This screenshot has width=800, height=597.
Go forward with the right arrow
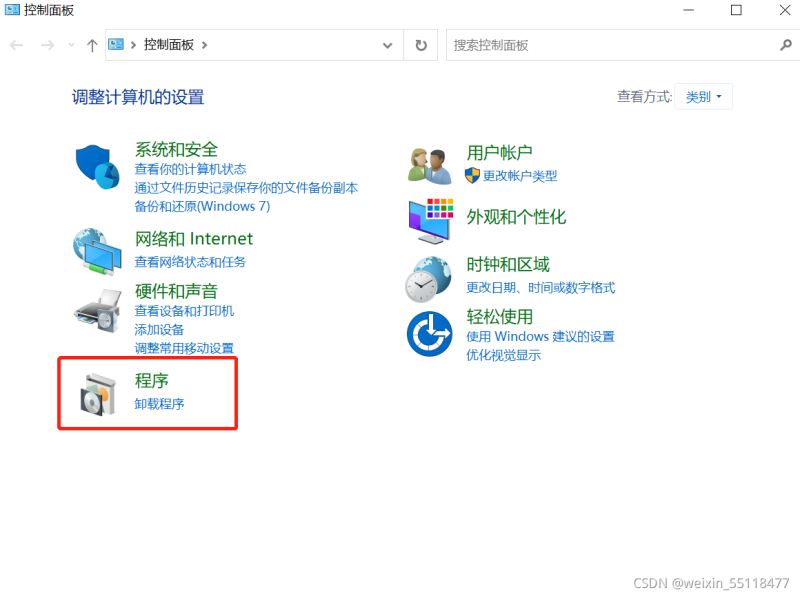[47, 45]
